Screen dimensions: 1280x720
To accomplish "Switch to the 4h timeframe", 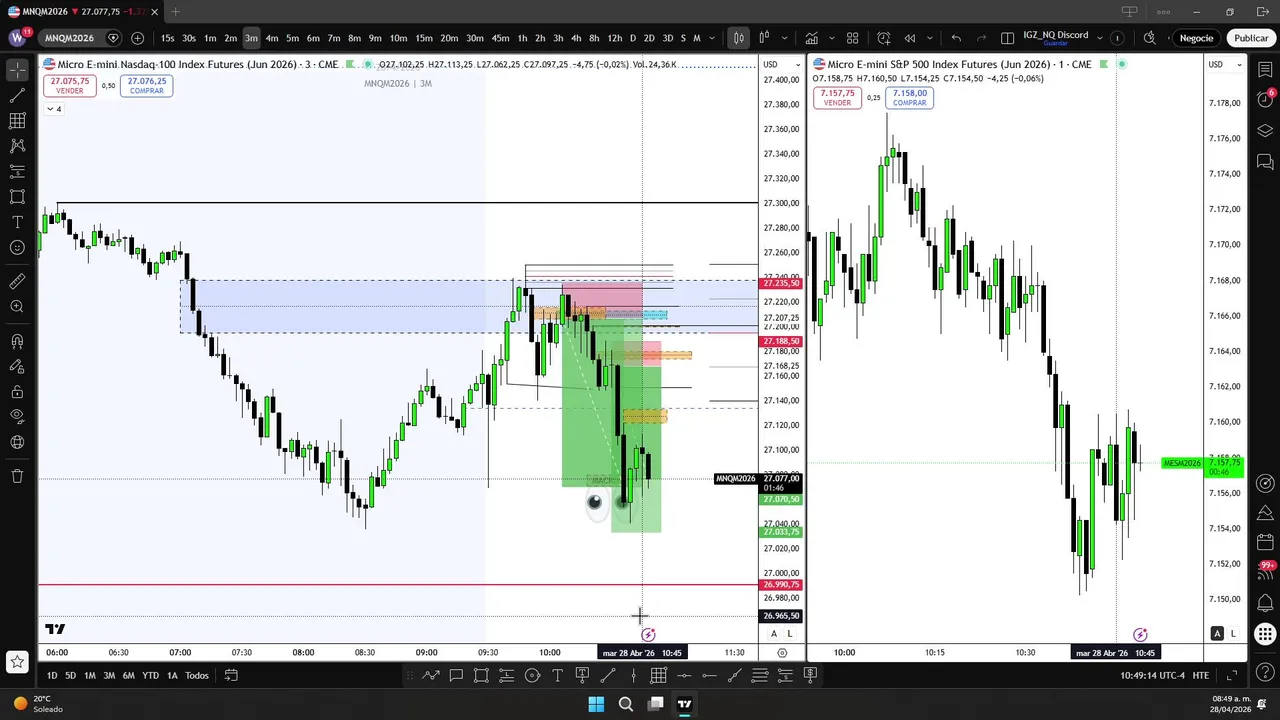I will (576, 38).
